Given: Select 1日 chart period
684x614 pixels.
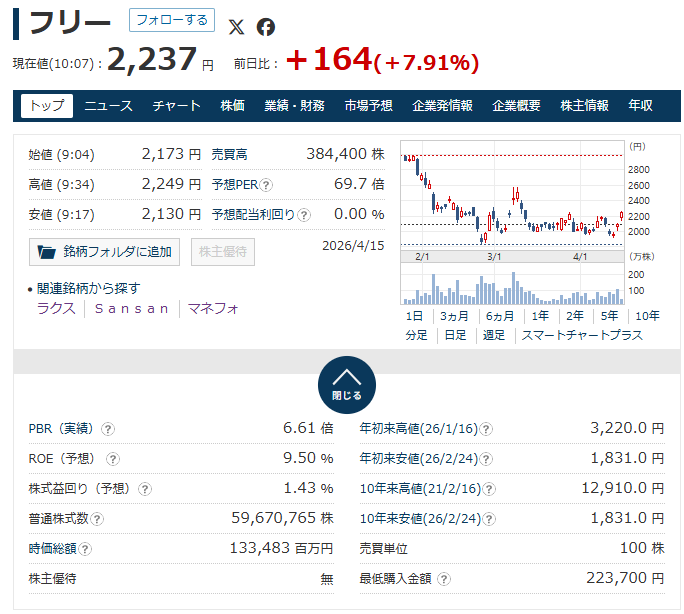Looking at the screenshot, I should tap(414, 316).
